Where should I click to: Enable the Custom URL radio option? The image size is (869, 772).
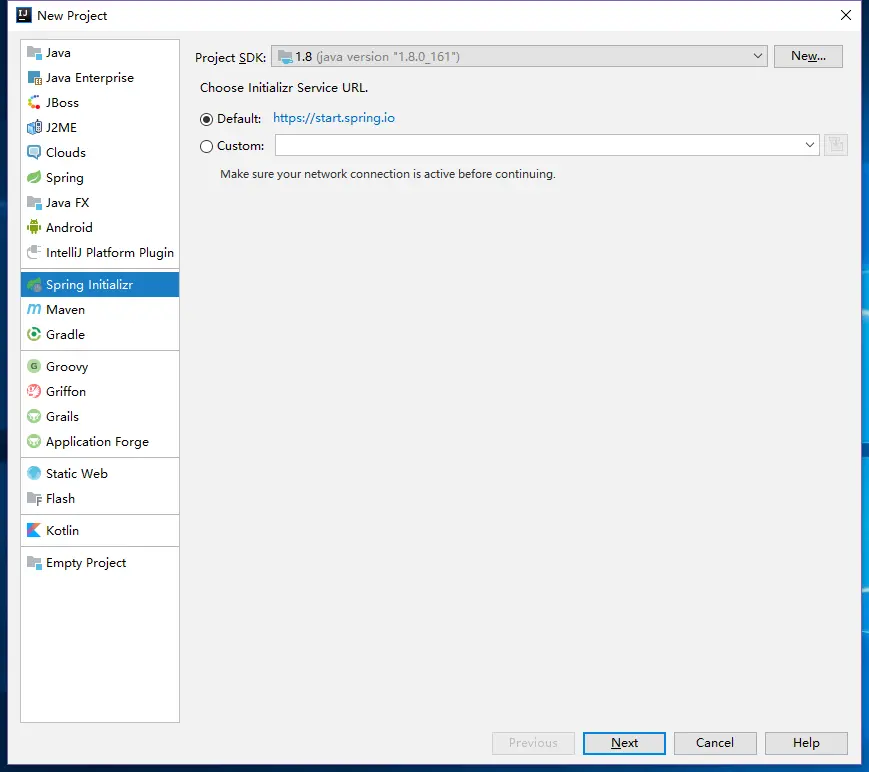(206, 146)
